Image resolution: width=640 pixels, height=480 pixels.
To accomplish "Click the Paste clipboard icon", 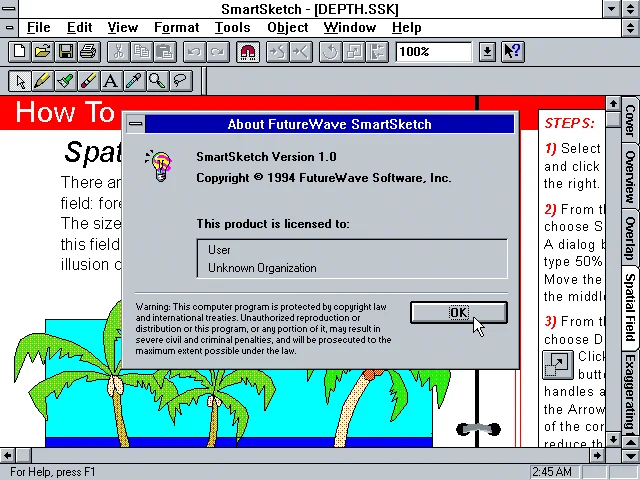I will point(165,52).
